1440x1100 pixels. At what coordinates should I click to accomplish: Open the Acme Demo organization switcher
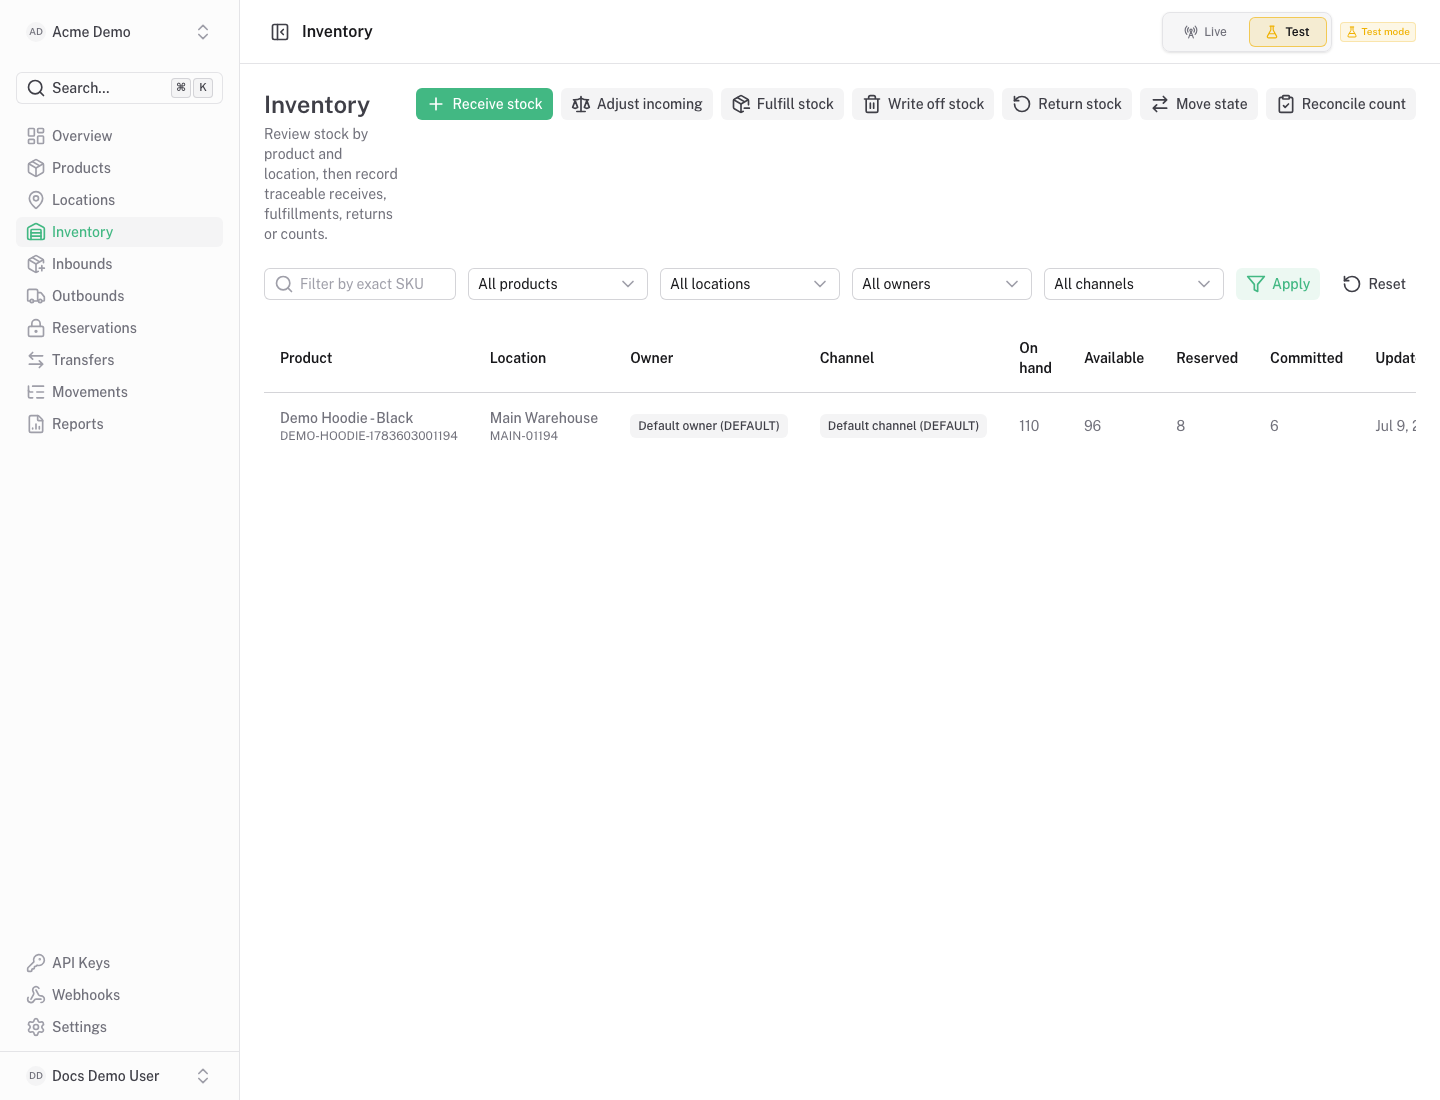tap(119, 32)
